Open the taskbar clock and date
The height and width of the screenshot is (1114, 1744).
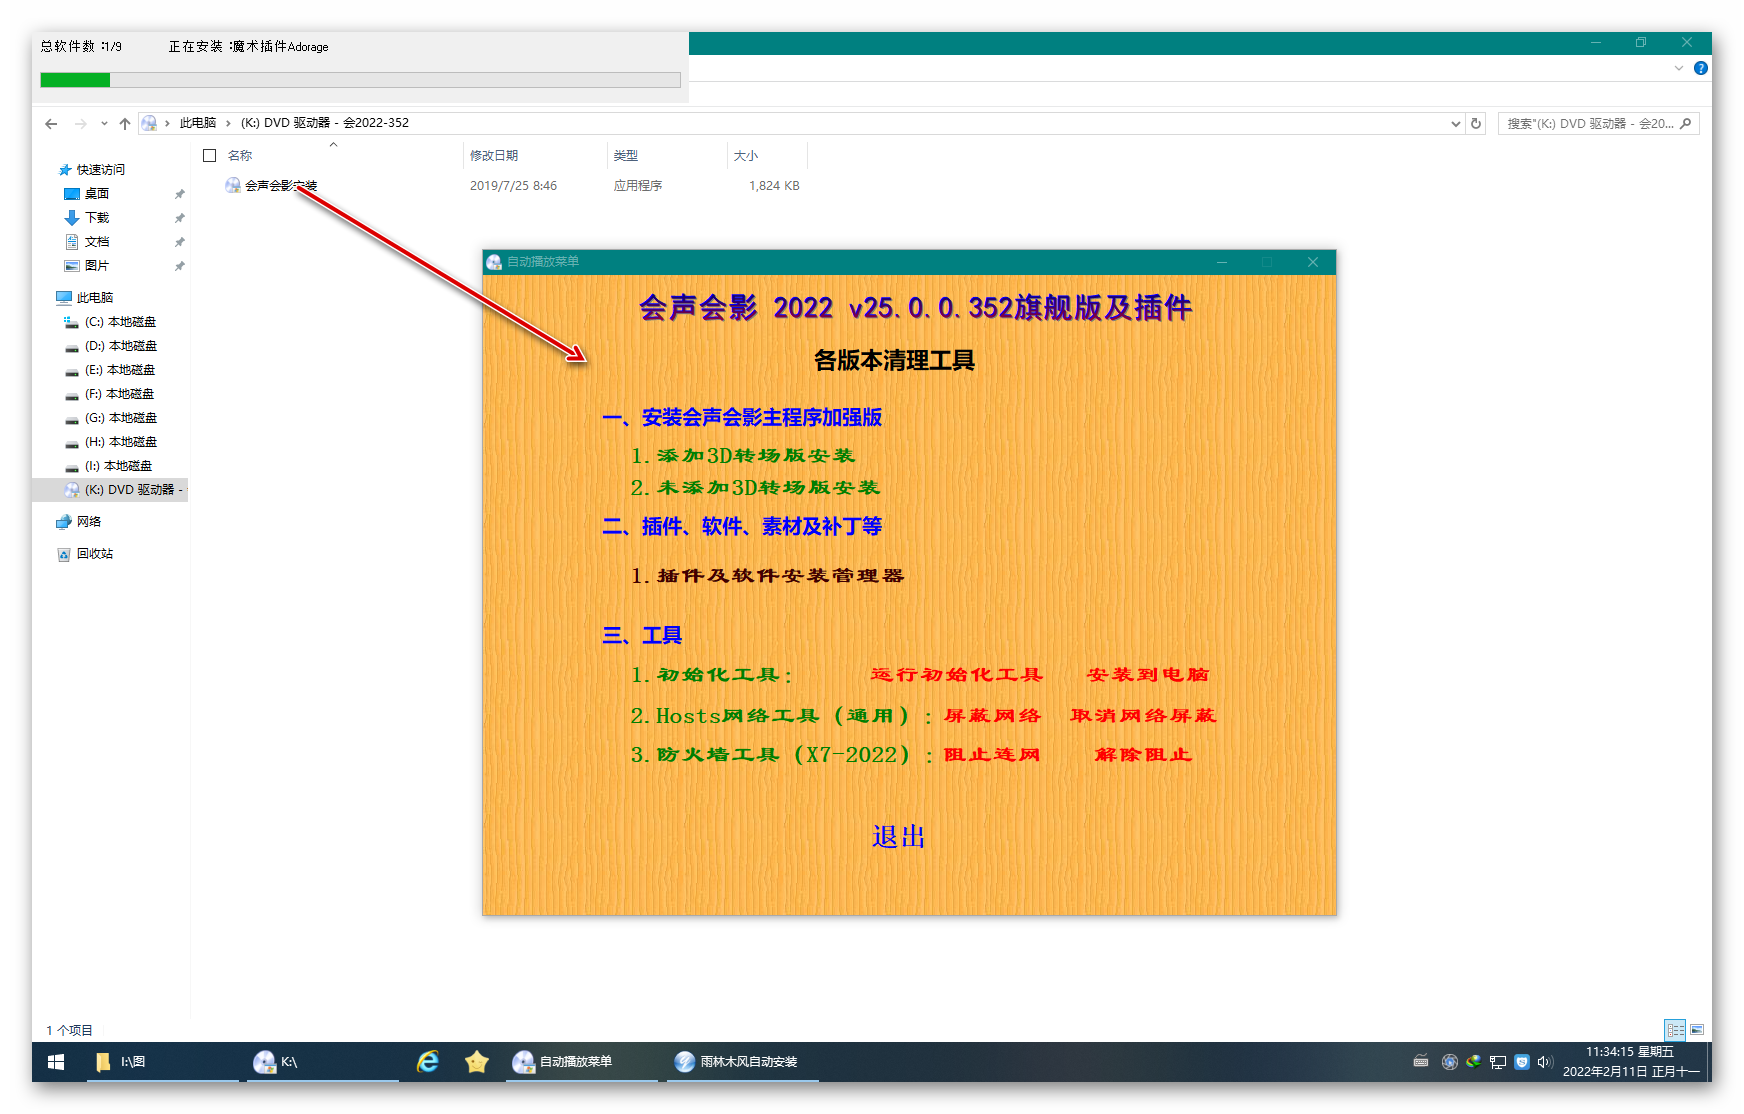coord(1630,1062)
